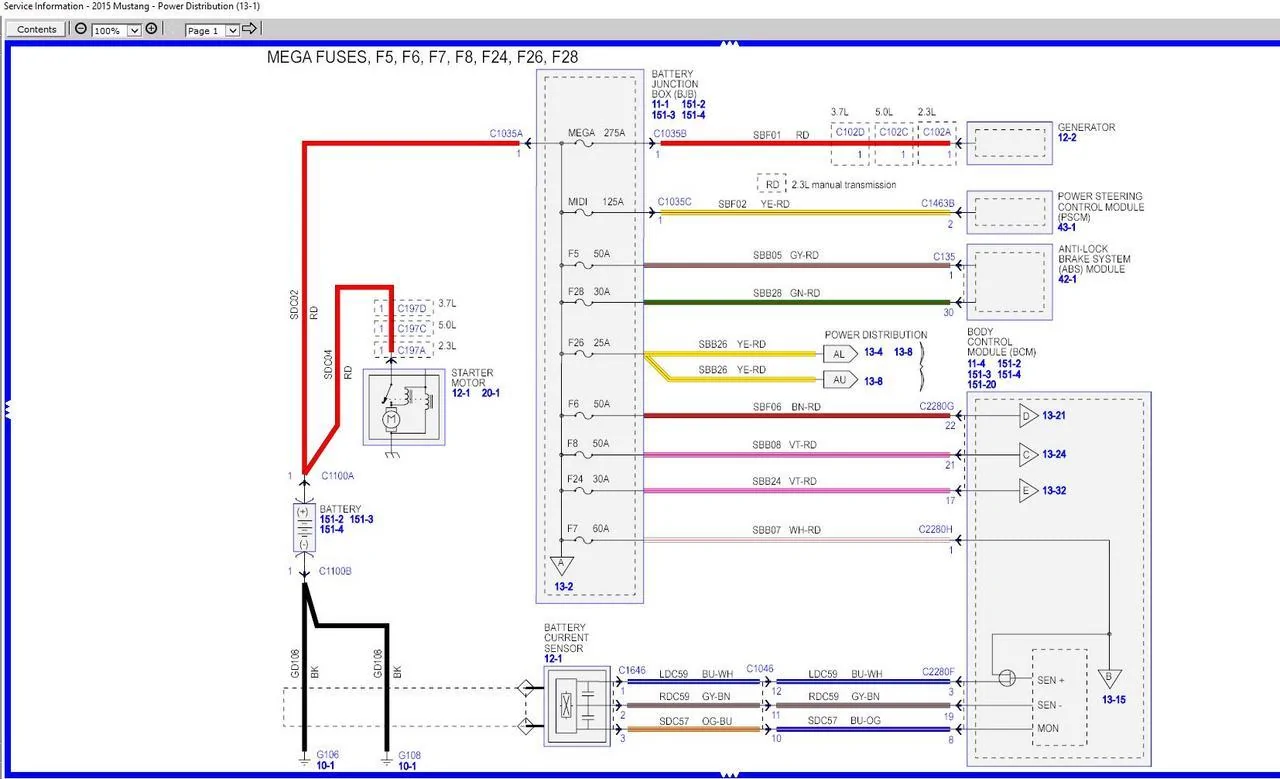Open reference 13-15 under arrow B
Image resolution: width=1280 pixels, height=779 pixels.
point(1114,699)
